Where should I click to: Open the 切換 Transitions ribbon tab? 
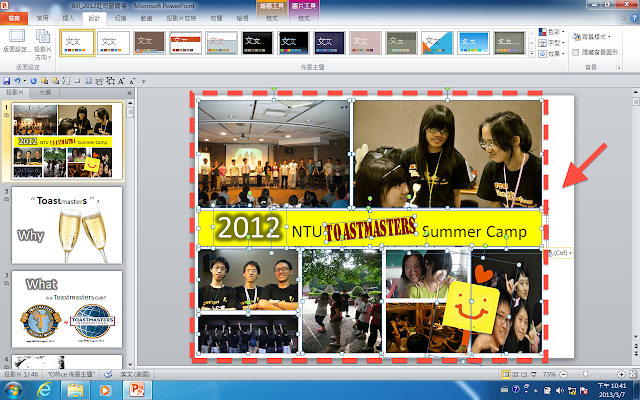pyautogui.click(x=120, y=18)
